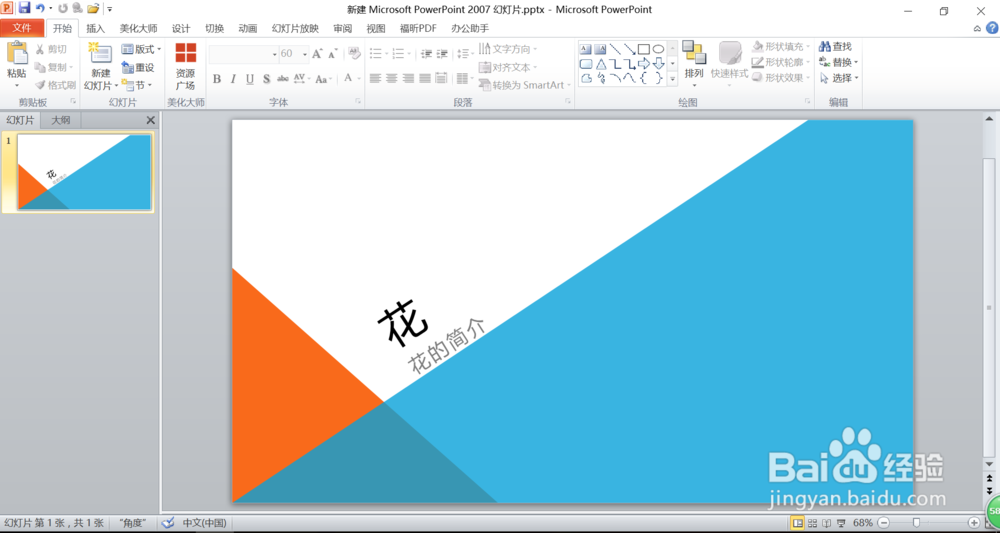Increase font size with the larger A icon
1000x533 pixels.
click(317, 54)
